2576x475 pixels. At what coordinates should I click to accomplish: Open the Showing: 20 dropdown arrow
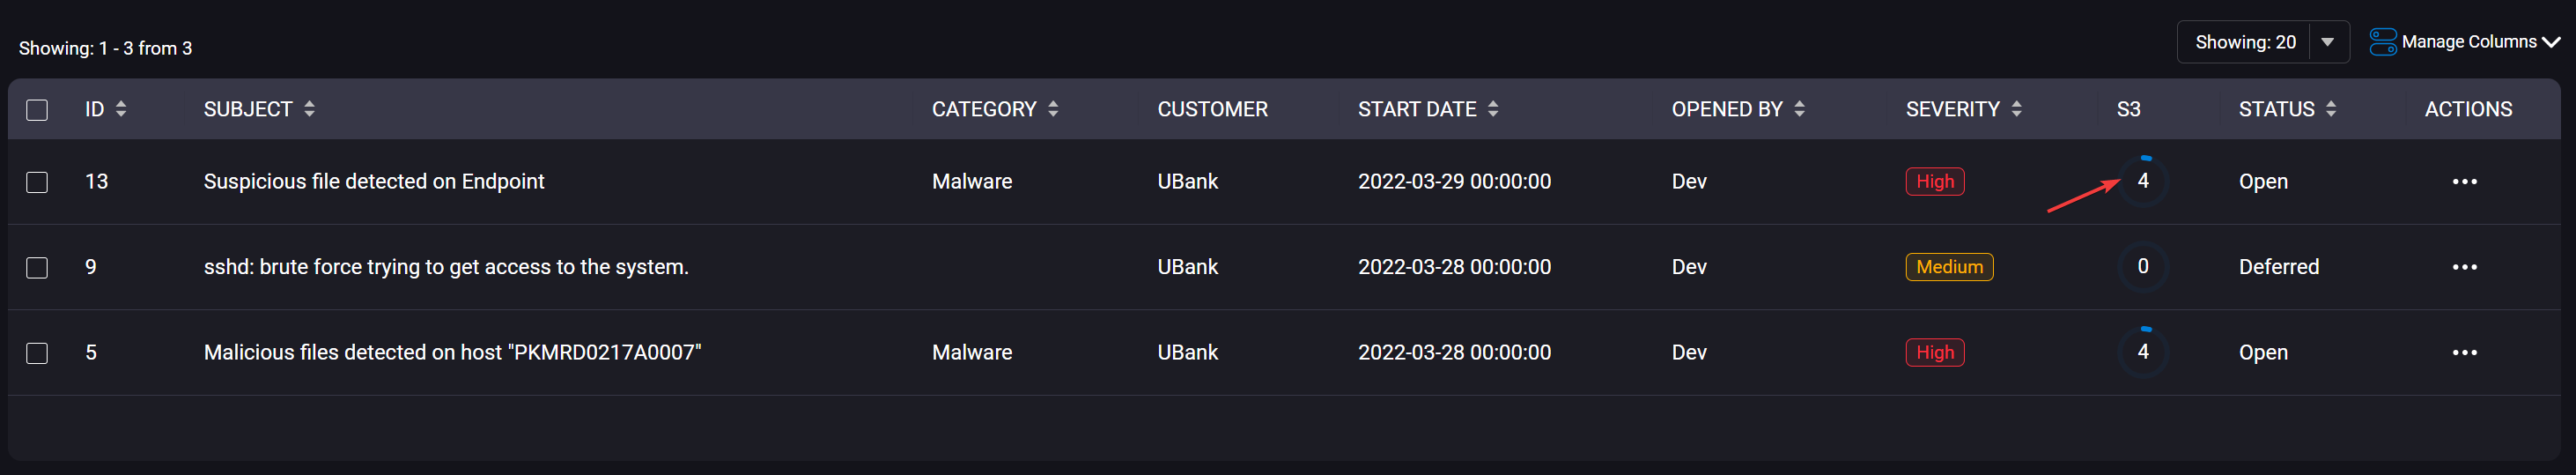coord(2328,42)
